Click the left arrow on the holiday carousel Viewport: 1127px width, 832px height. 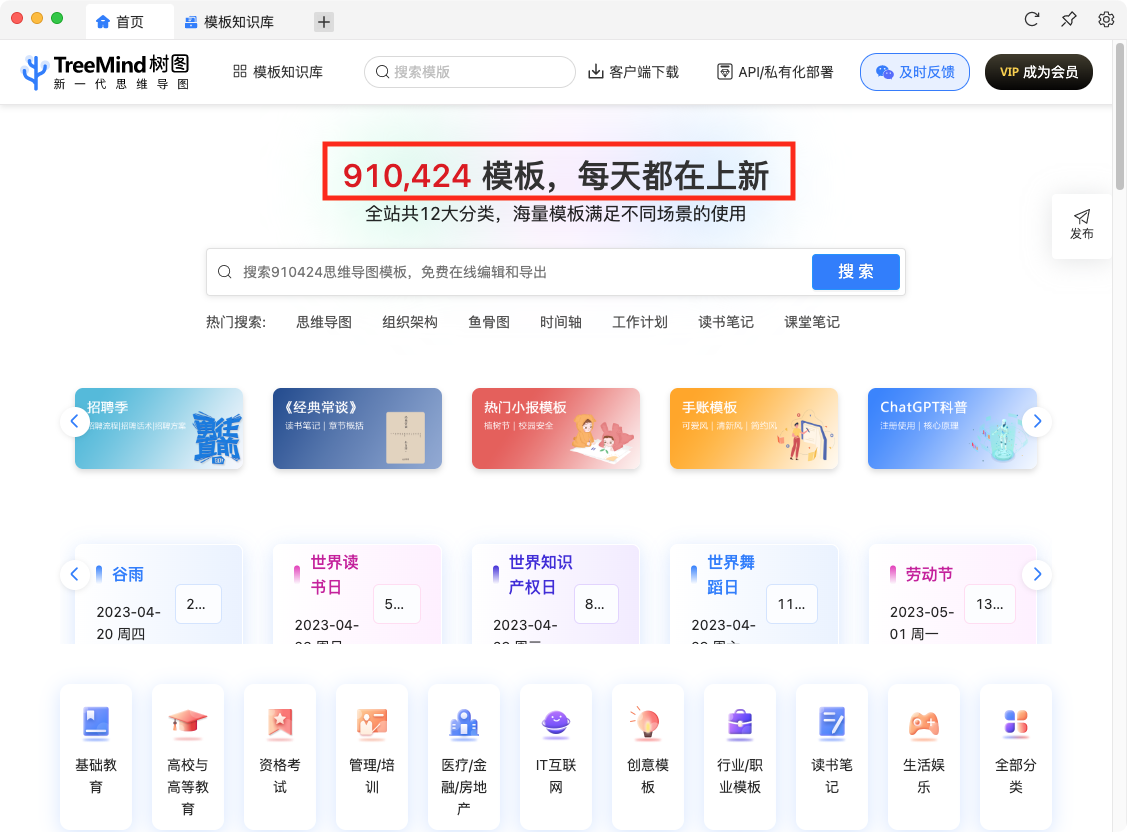click(75, 574)
